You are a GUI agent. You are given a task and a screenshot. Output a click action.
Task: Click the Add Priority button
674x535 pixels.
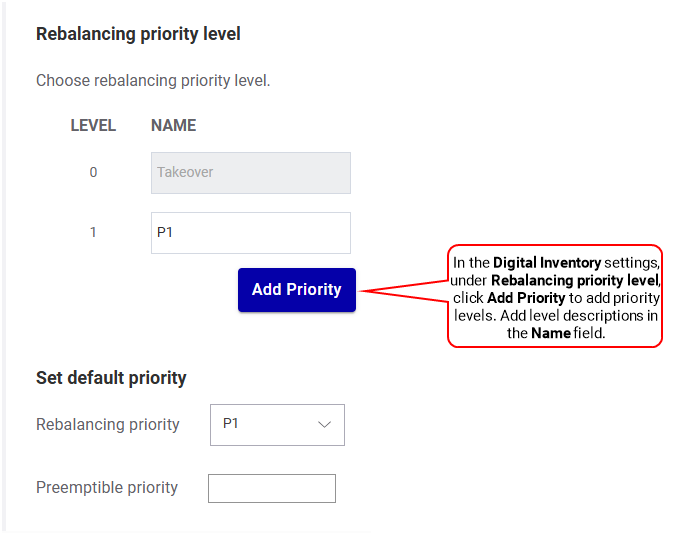pos(296,290)
